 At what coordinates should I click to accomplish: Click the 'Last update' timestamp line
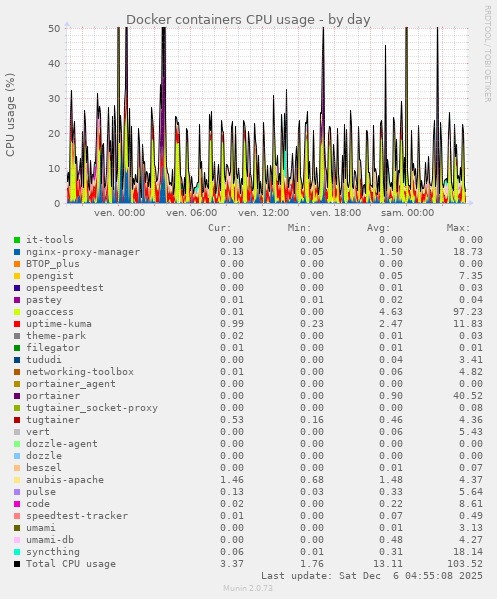372,576
